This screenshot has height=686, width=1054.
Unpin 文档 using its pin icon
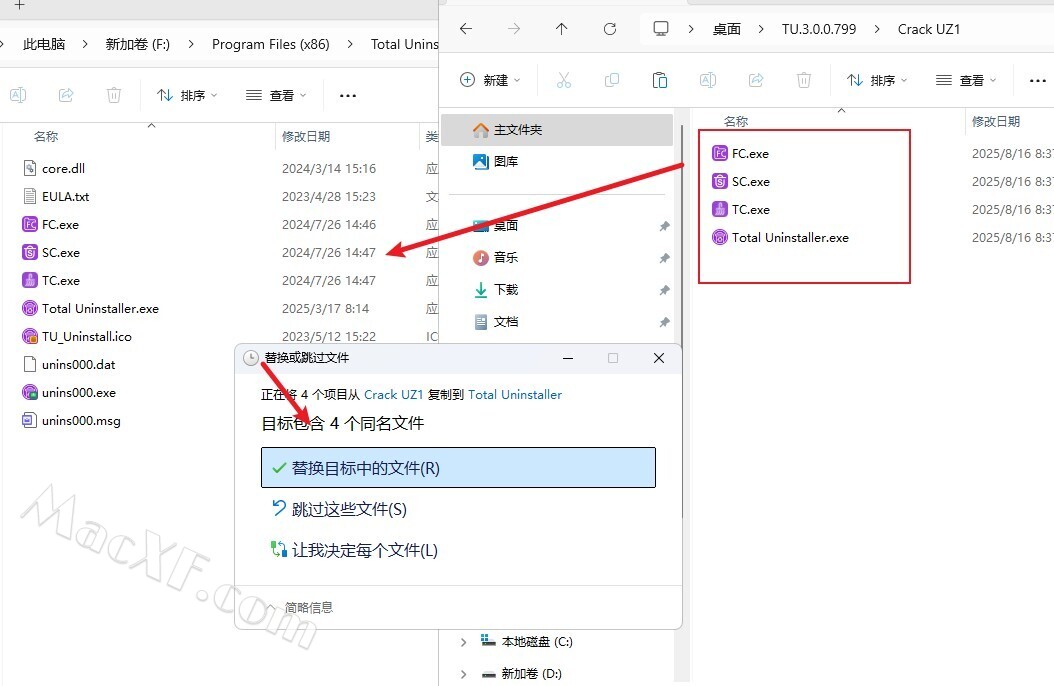[x=664, y=323]
